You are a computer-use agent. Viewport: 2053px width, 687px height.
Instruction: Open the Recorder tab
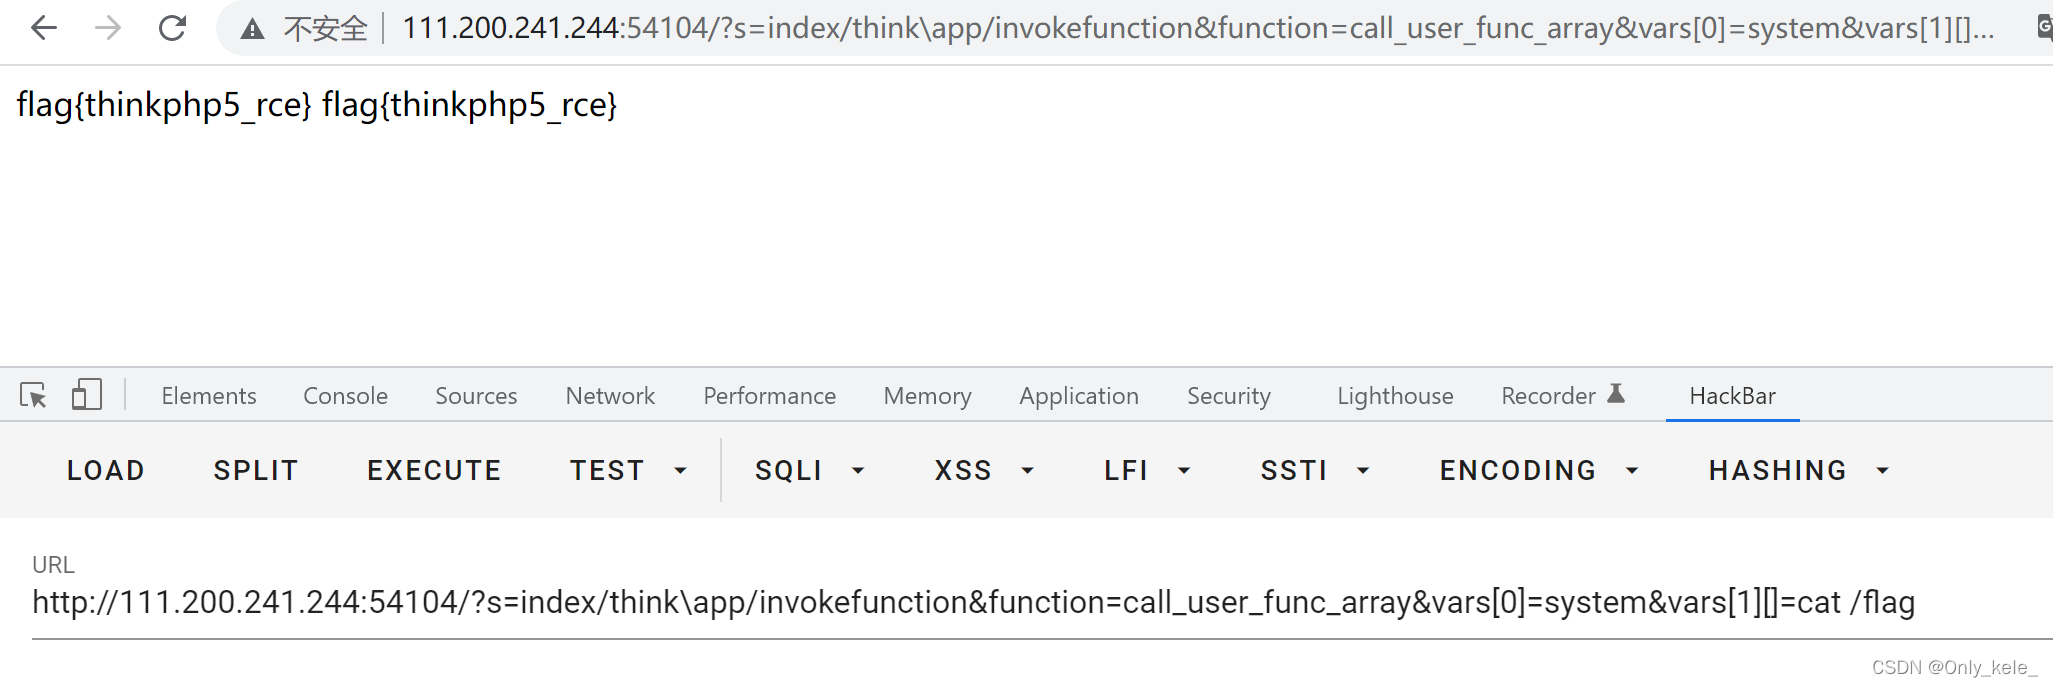pyautogui.click(x=1562, y=396)
